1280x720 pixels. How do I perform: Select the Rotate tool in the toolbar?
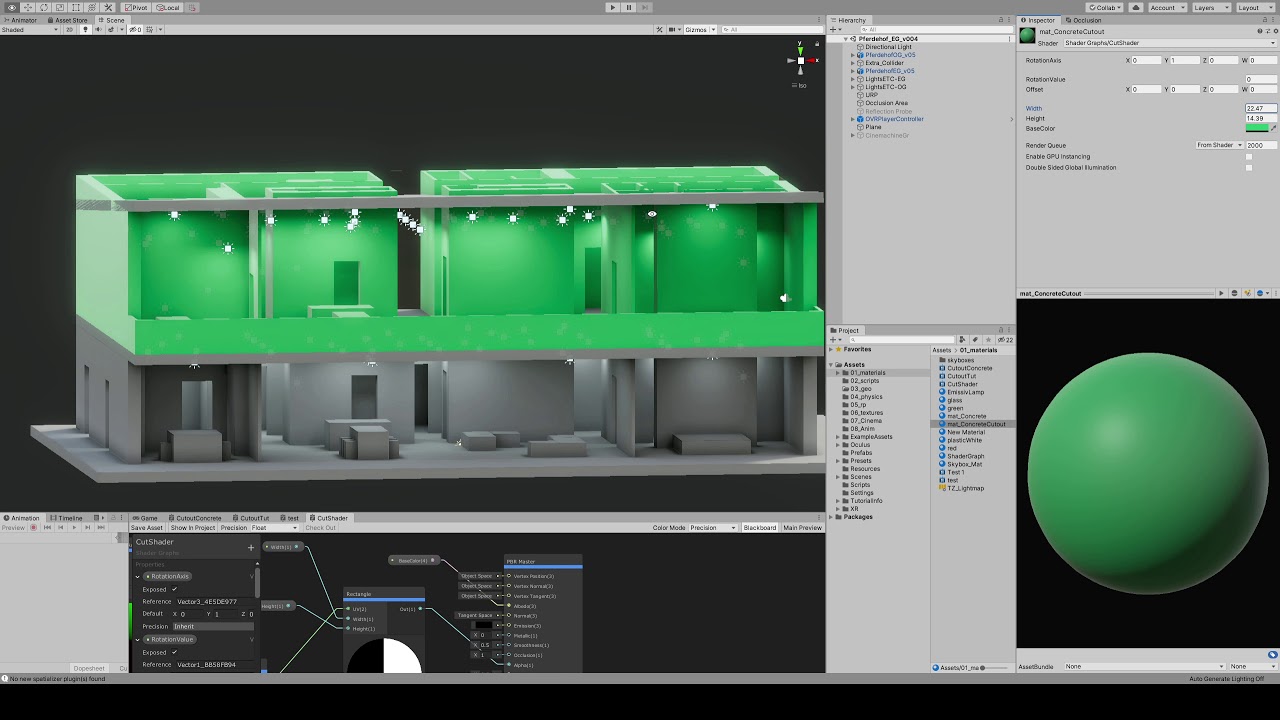(x=44, y=7)
